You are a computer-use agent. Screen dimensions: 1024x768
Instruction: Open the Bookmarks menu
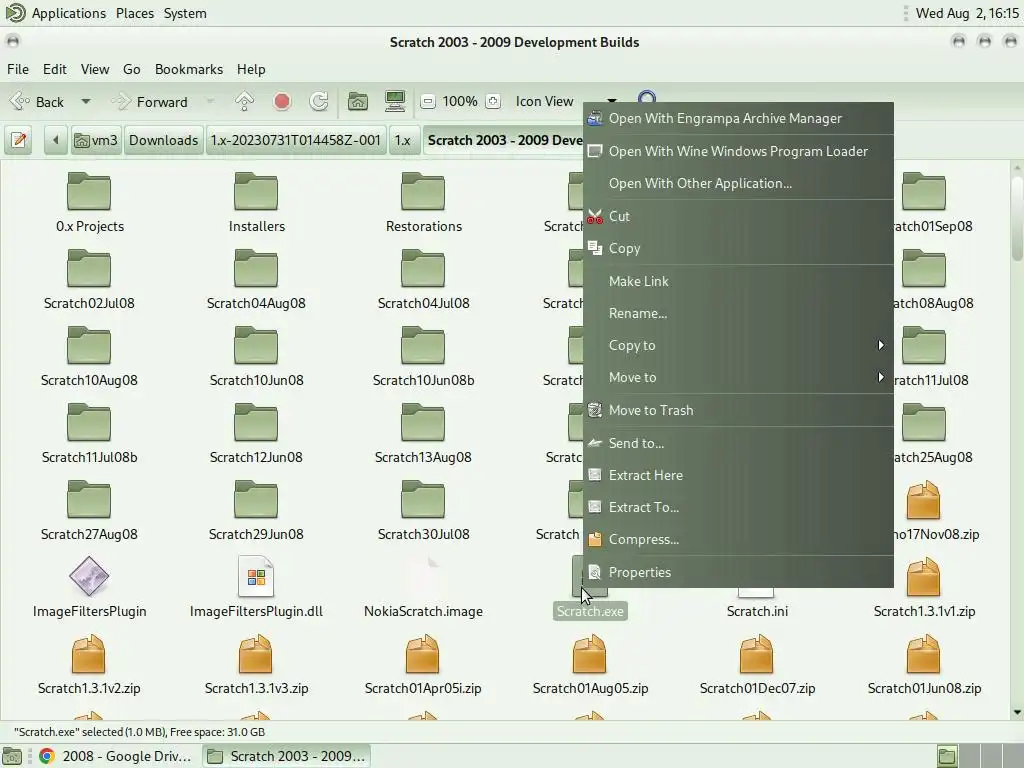point(189,69)
